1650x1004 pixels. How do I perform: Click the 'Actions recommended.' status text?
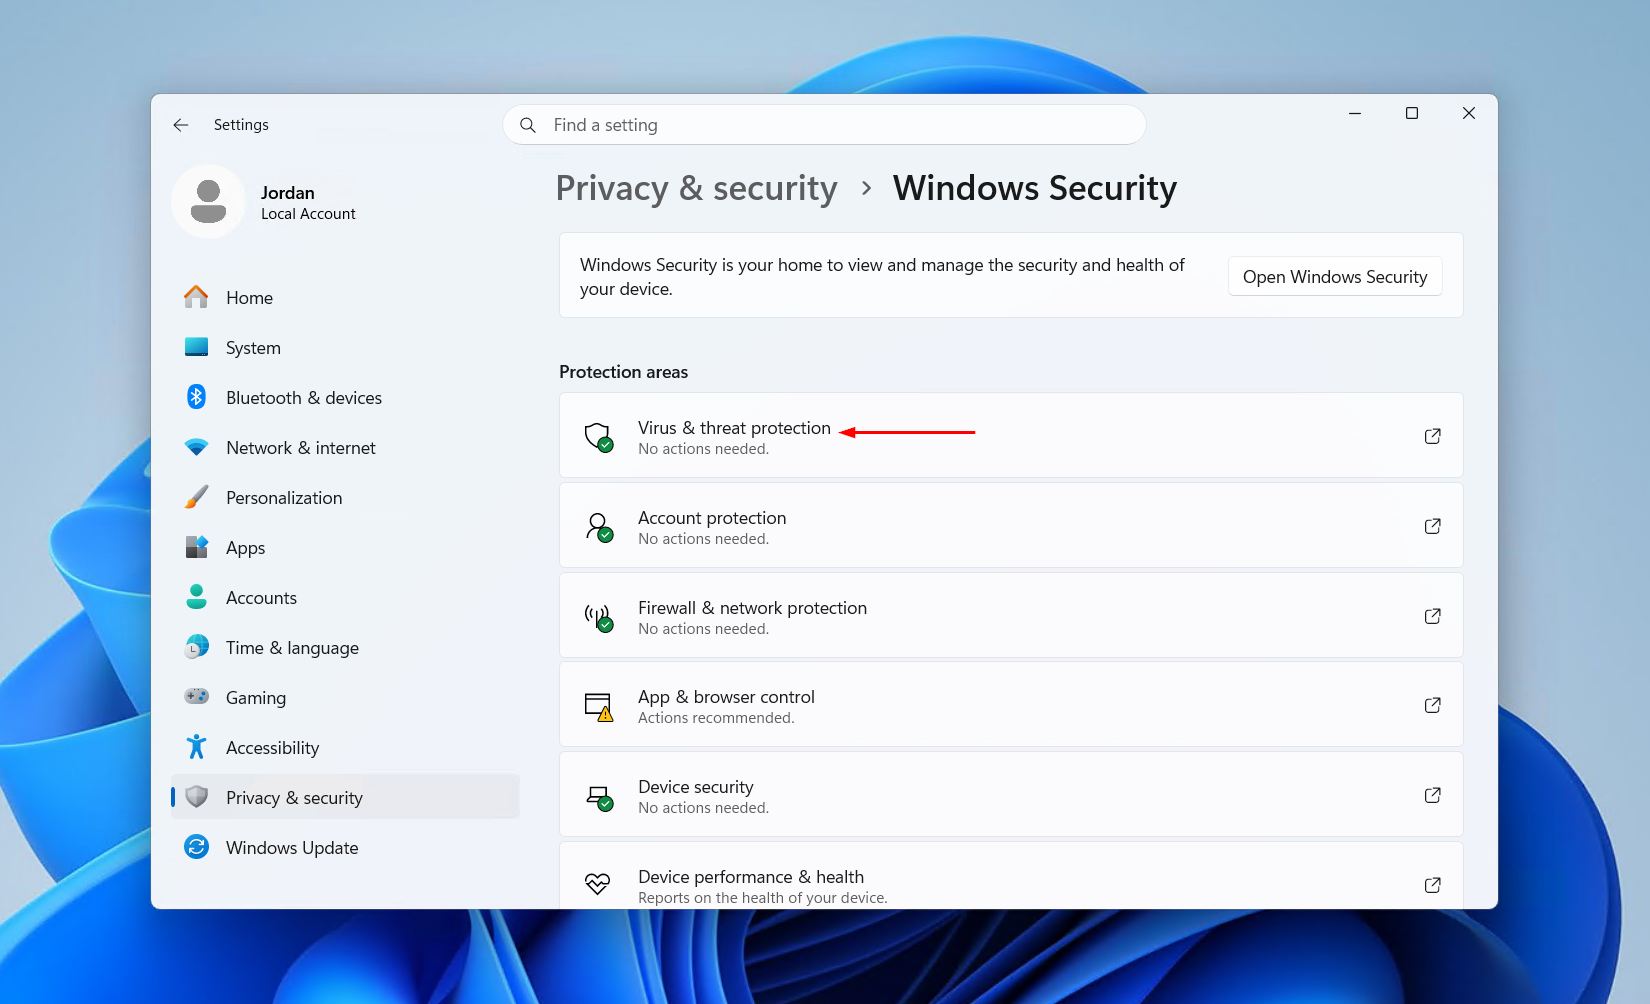click(716, 718)
